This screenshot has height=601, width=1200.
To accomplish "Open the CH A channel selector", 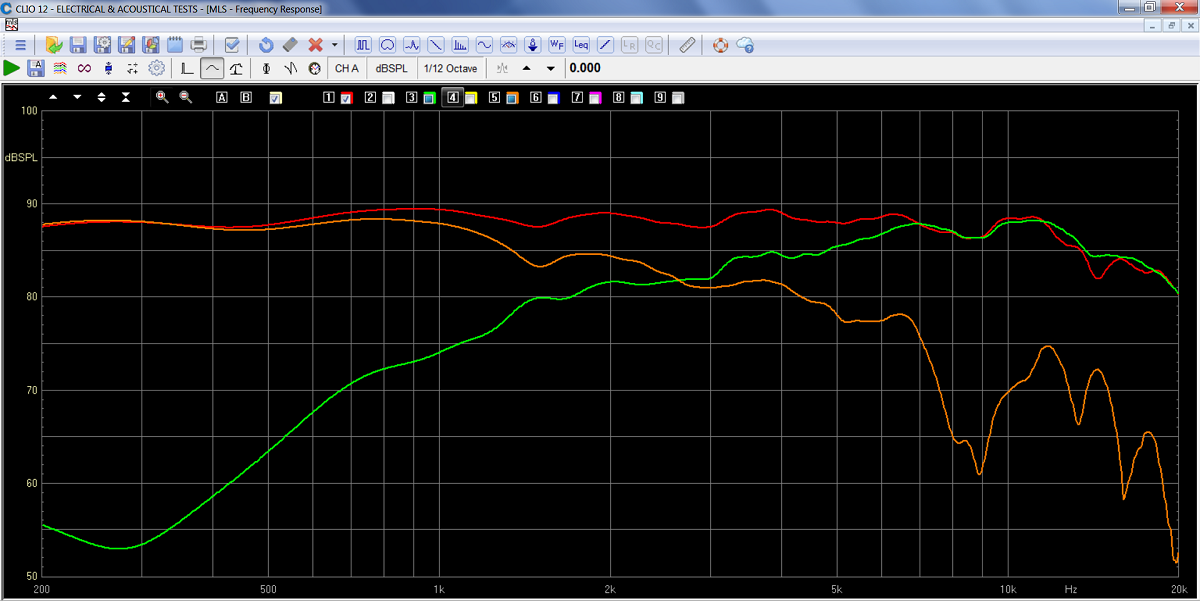I will [347, 68].
